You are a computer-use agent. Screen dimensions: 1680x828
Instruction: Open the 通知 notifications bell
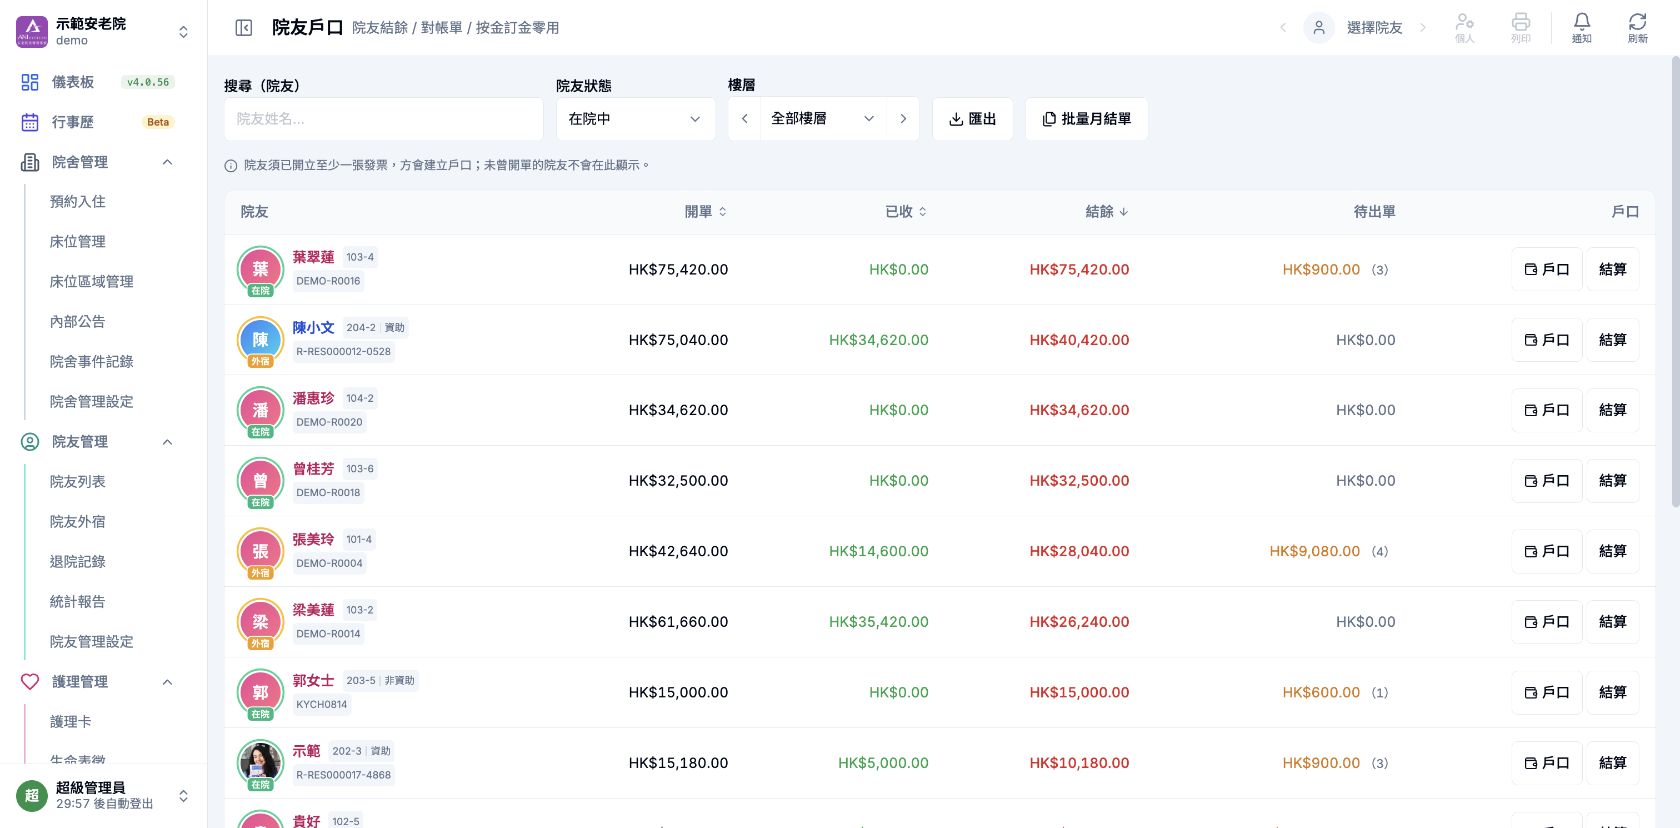(1581, 27)
